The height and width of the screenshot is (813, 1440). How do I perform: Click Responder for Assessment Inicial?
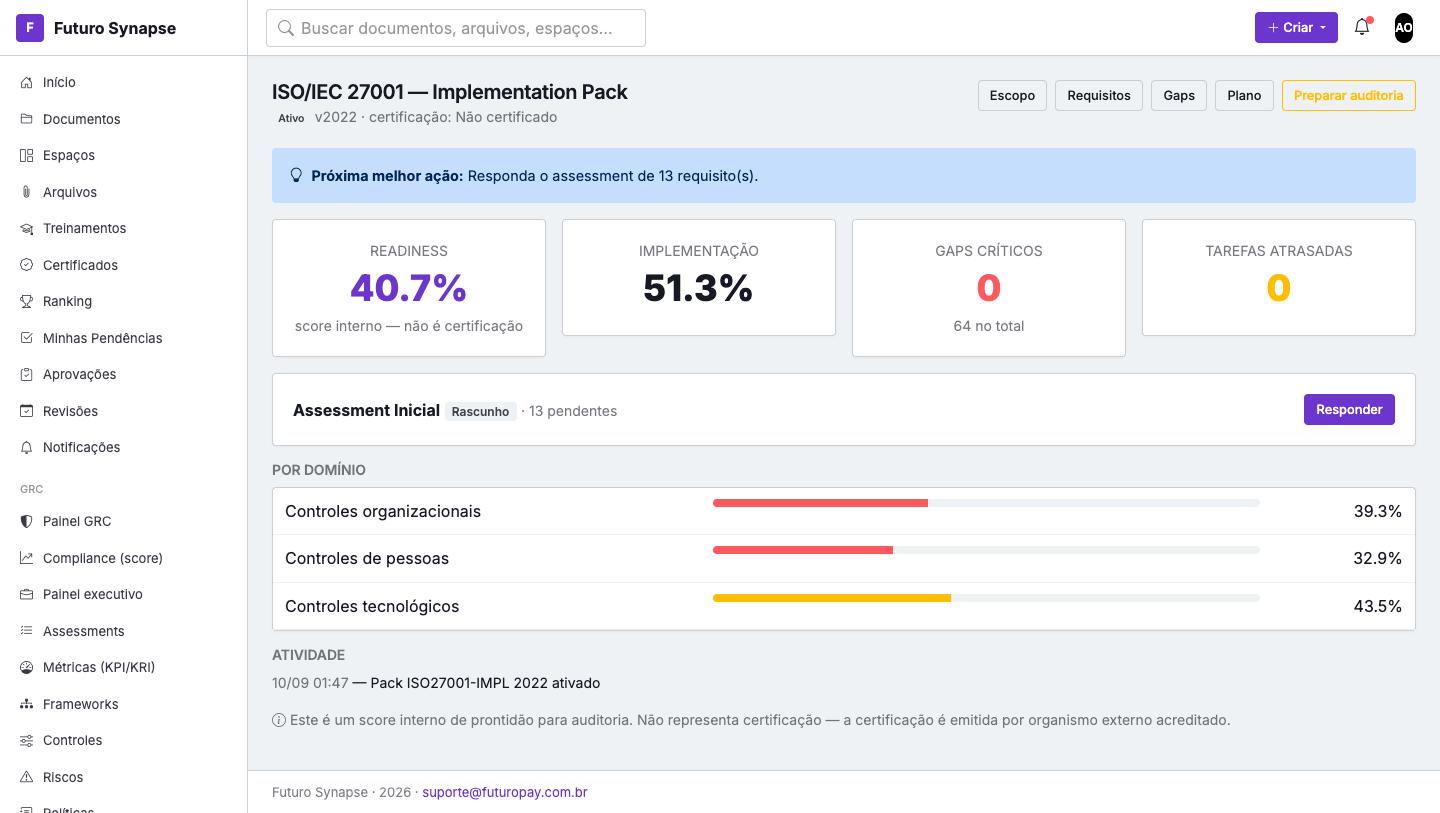click(x=1349, y=409)
